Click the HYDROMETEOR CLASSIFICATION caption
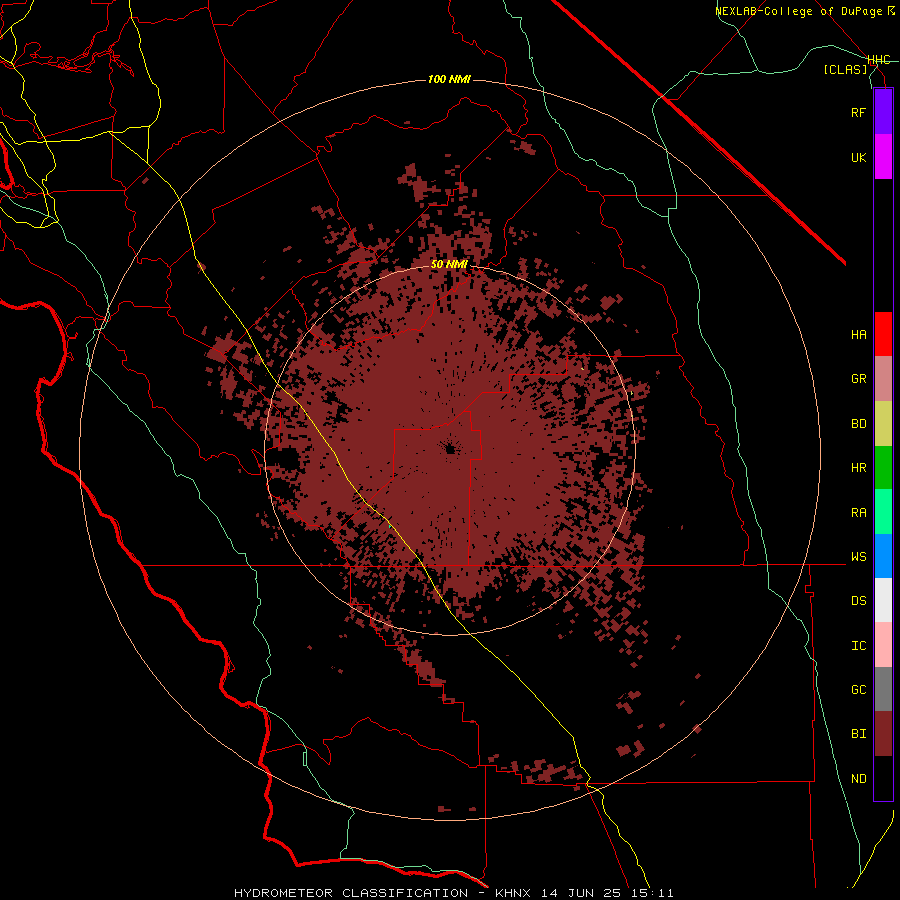 [351, 893]
